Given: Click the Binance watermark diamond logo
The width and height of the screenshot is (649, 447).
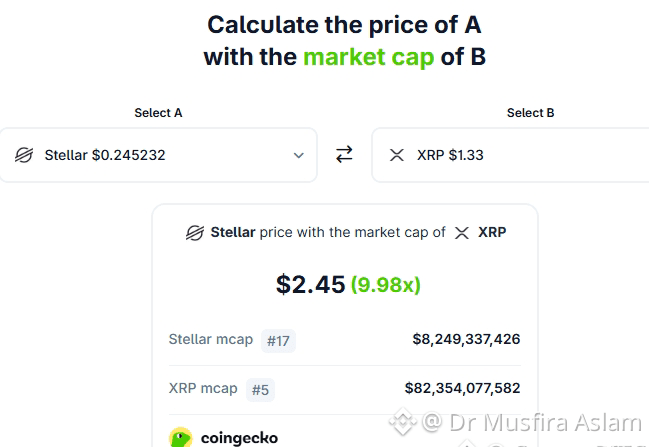Looking at the screenshot, I should [x=402, y=422].
